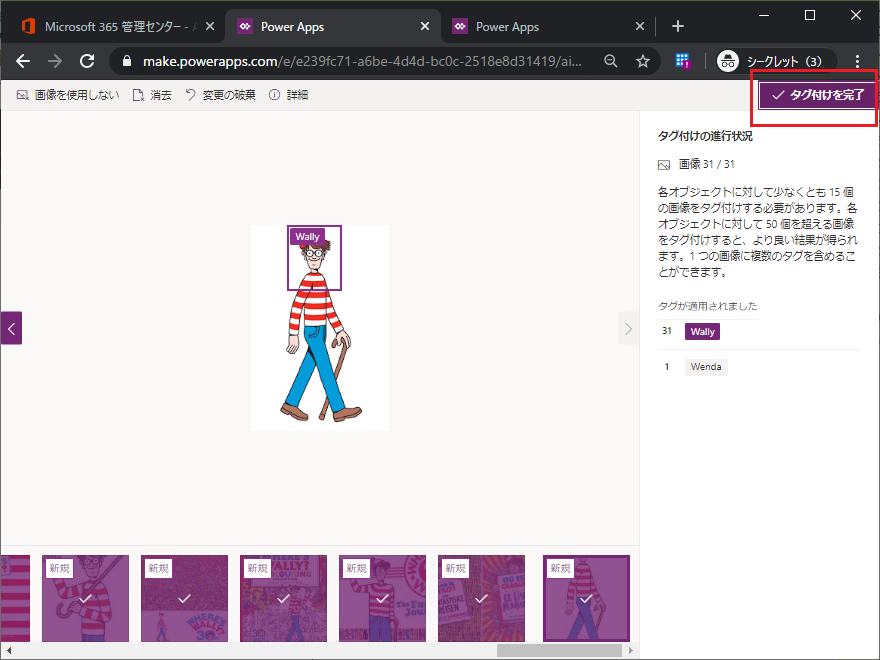Image resolution: width=880 pixels, height=660 pixels.
Task: Click 消去 to clear tags
Action: [152, 95]
